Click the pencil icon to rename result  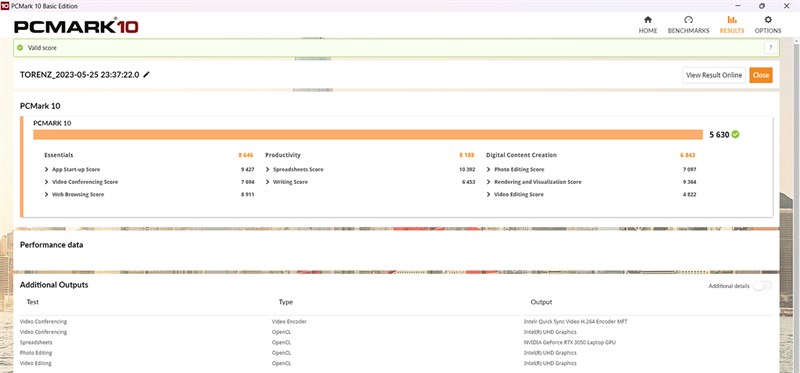[x=146, y=74]
